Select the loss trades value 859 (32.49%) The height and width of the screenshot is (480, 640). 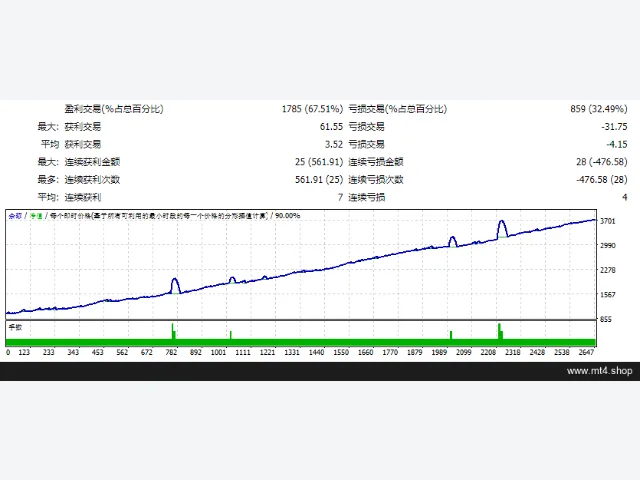point(599,109)
